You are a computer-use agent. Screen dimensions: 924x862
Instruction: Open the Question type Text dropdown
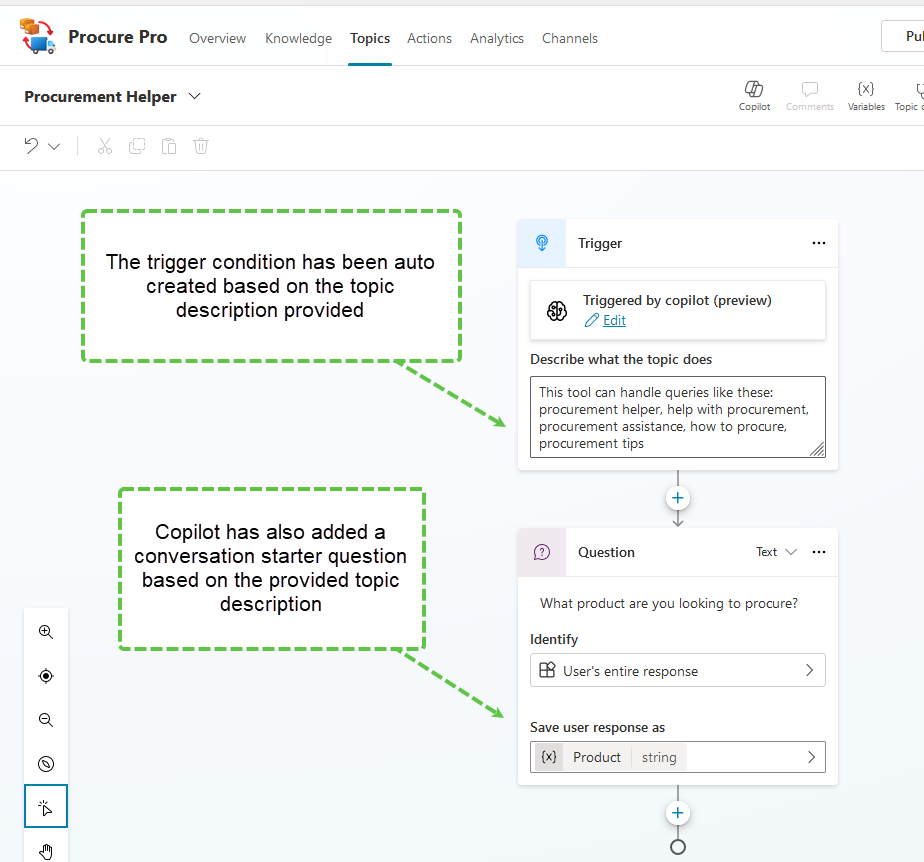coord(776,552)
